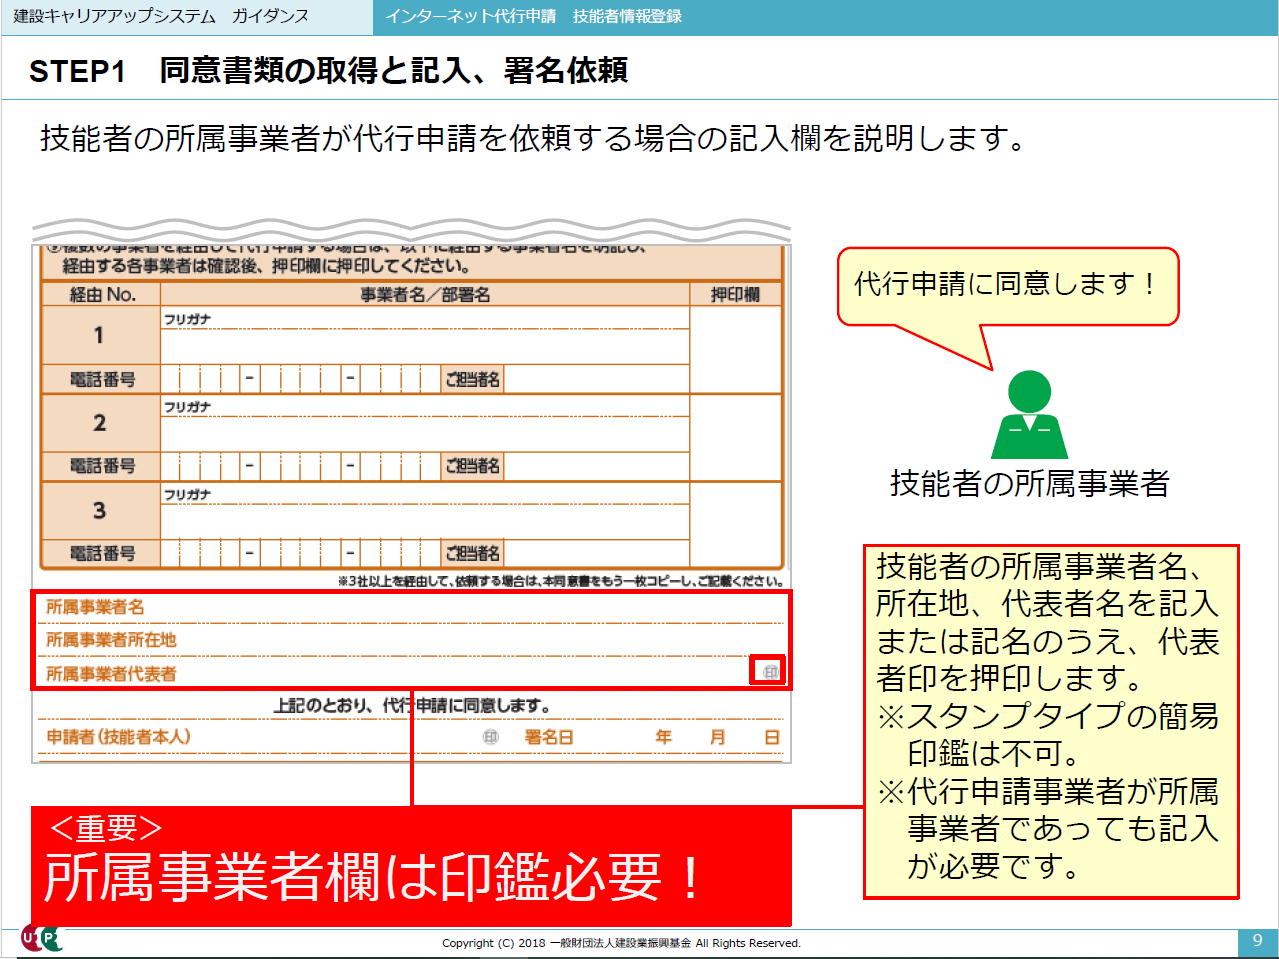Click the ご担当者名 field in row 3
Screen dimensions: 1279x959
coord(595,553)
